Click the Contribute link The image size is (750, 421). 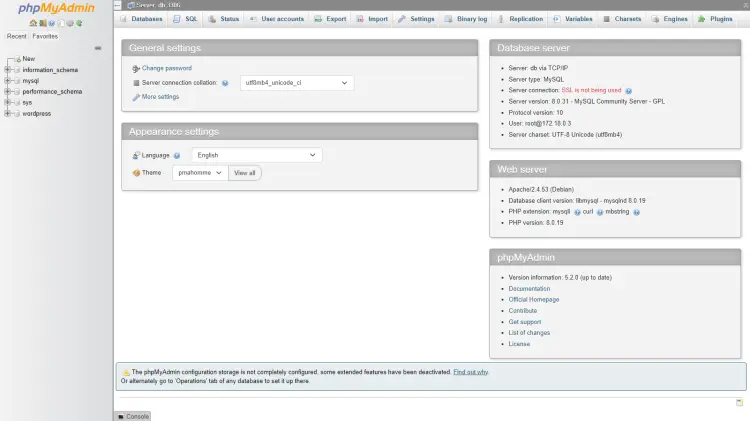coord(523,311)
